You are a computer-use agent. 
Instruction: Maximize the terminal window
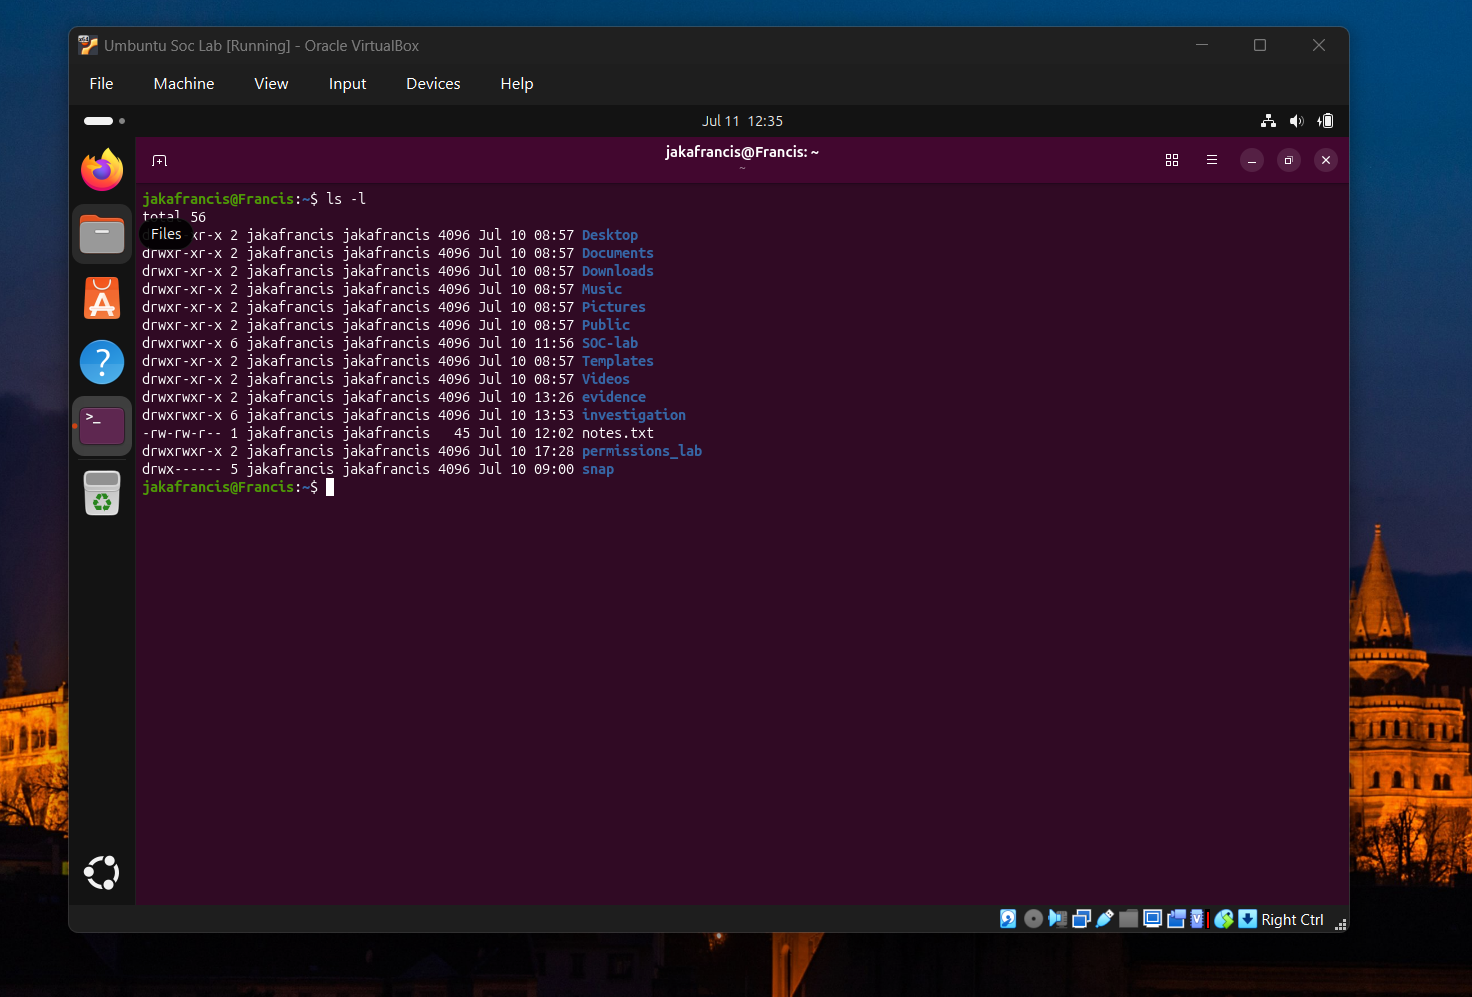tap(1289, 160)
